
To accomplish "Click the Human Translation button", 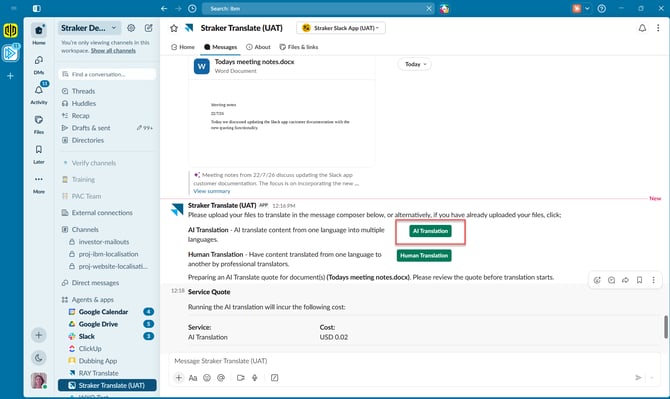I will click(x=424, y=255).
